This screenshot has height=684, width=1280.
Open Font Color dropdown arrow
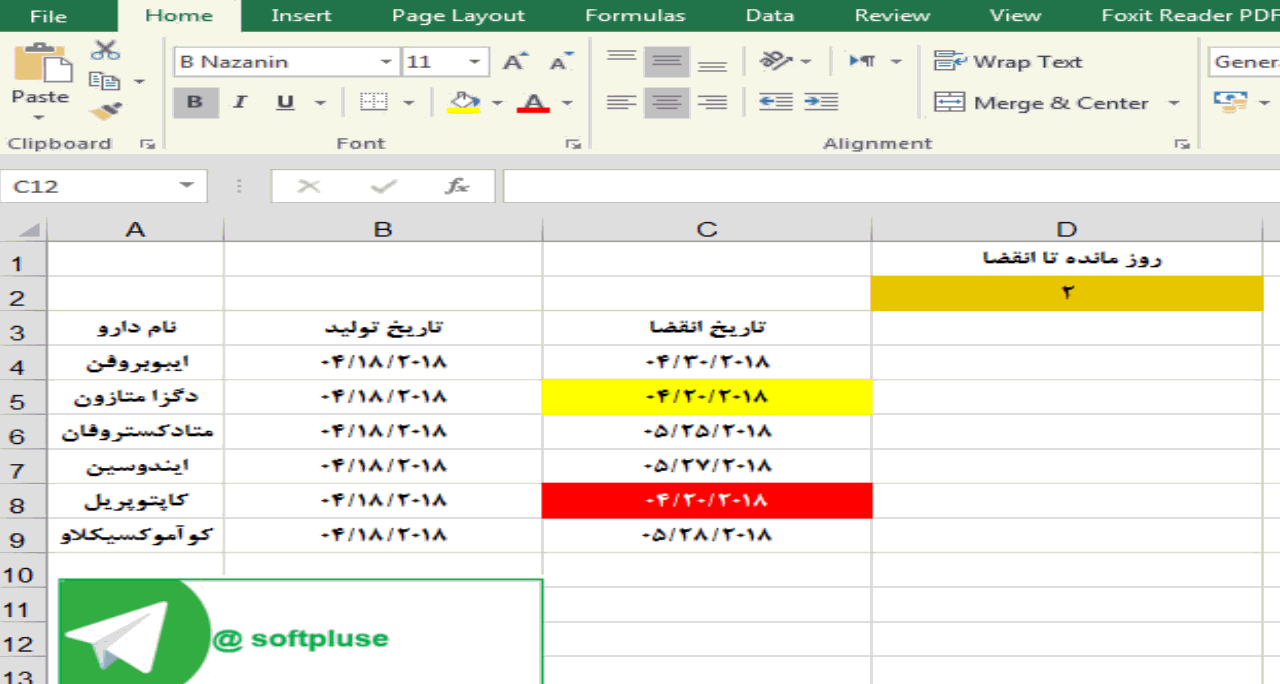(567, 102)
